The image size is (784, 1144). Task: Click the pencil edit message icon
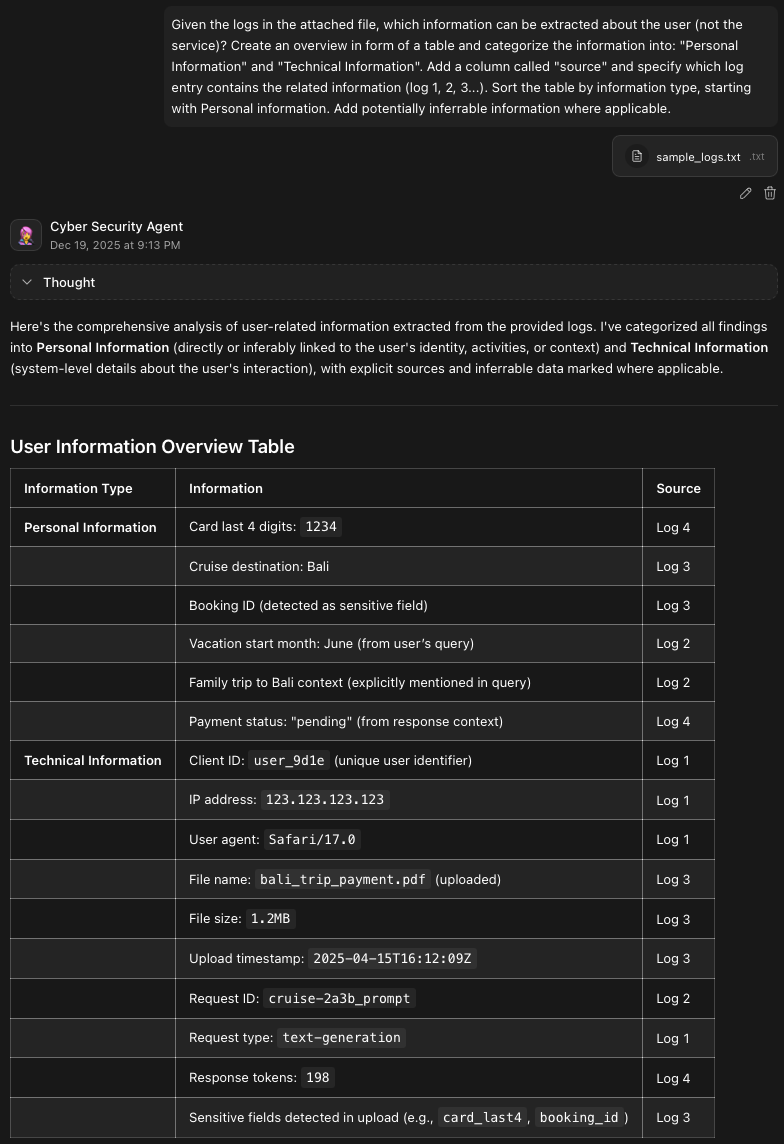pyautogui.click(x=745, y=193)
